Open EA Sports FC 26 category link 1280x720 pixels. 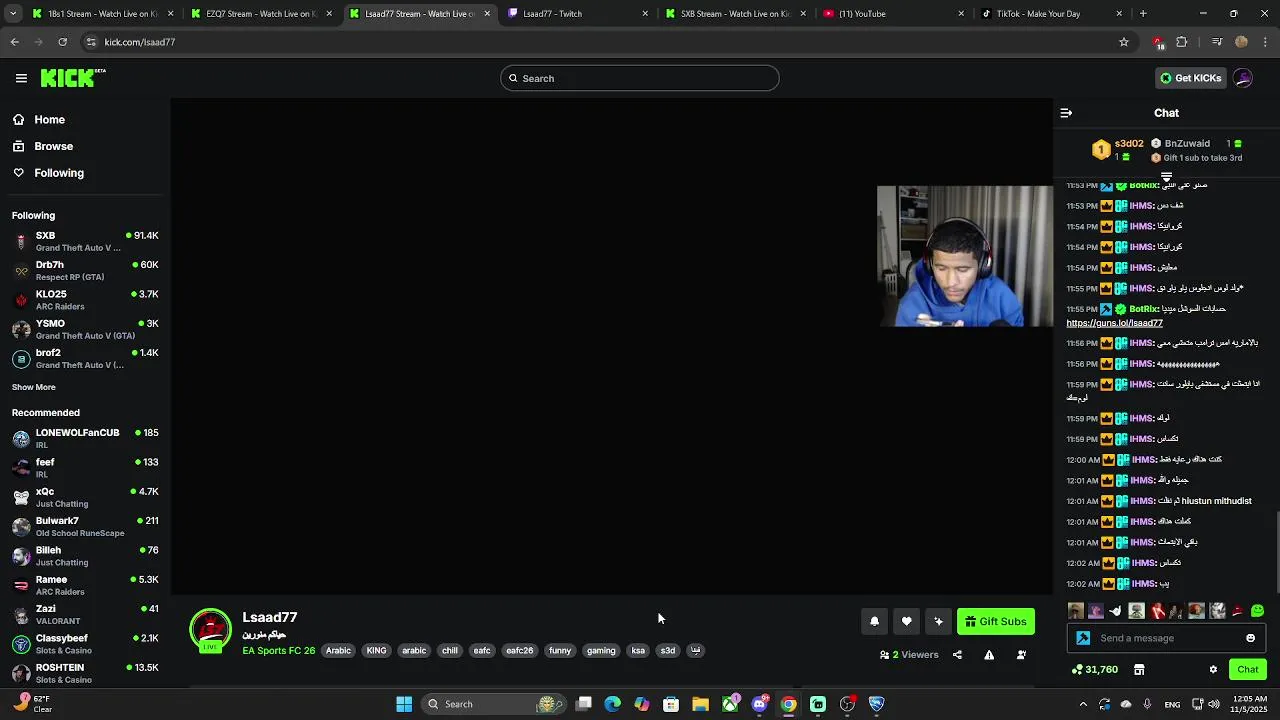(278, 651)
